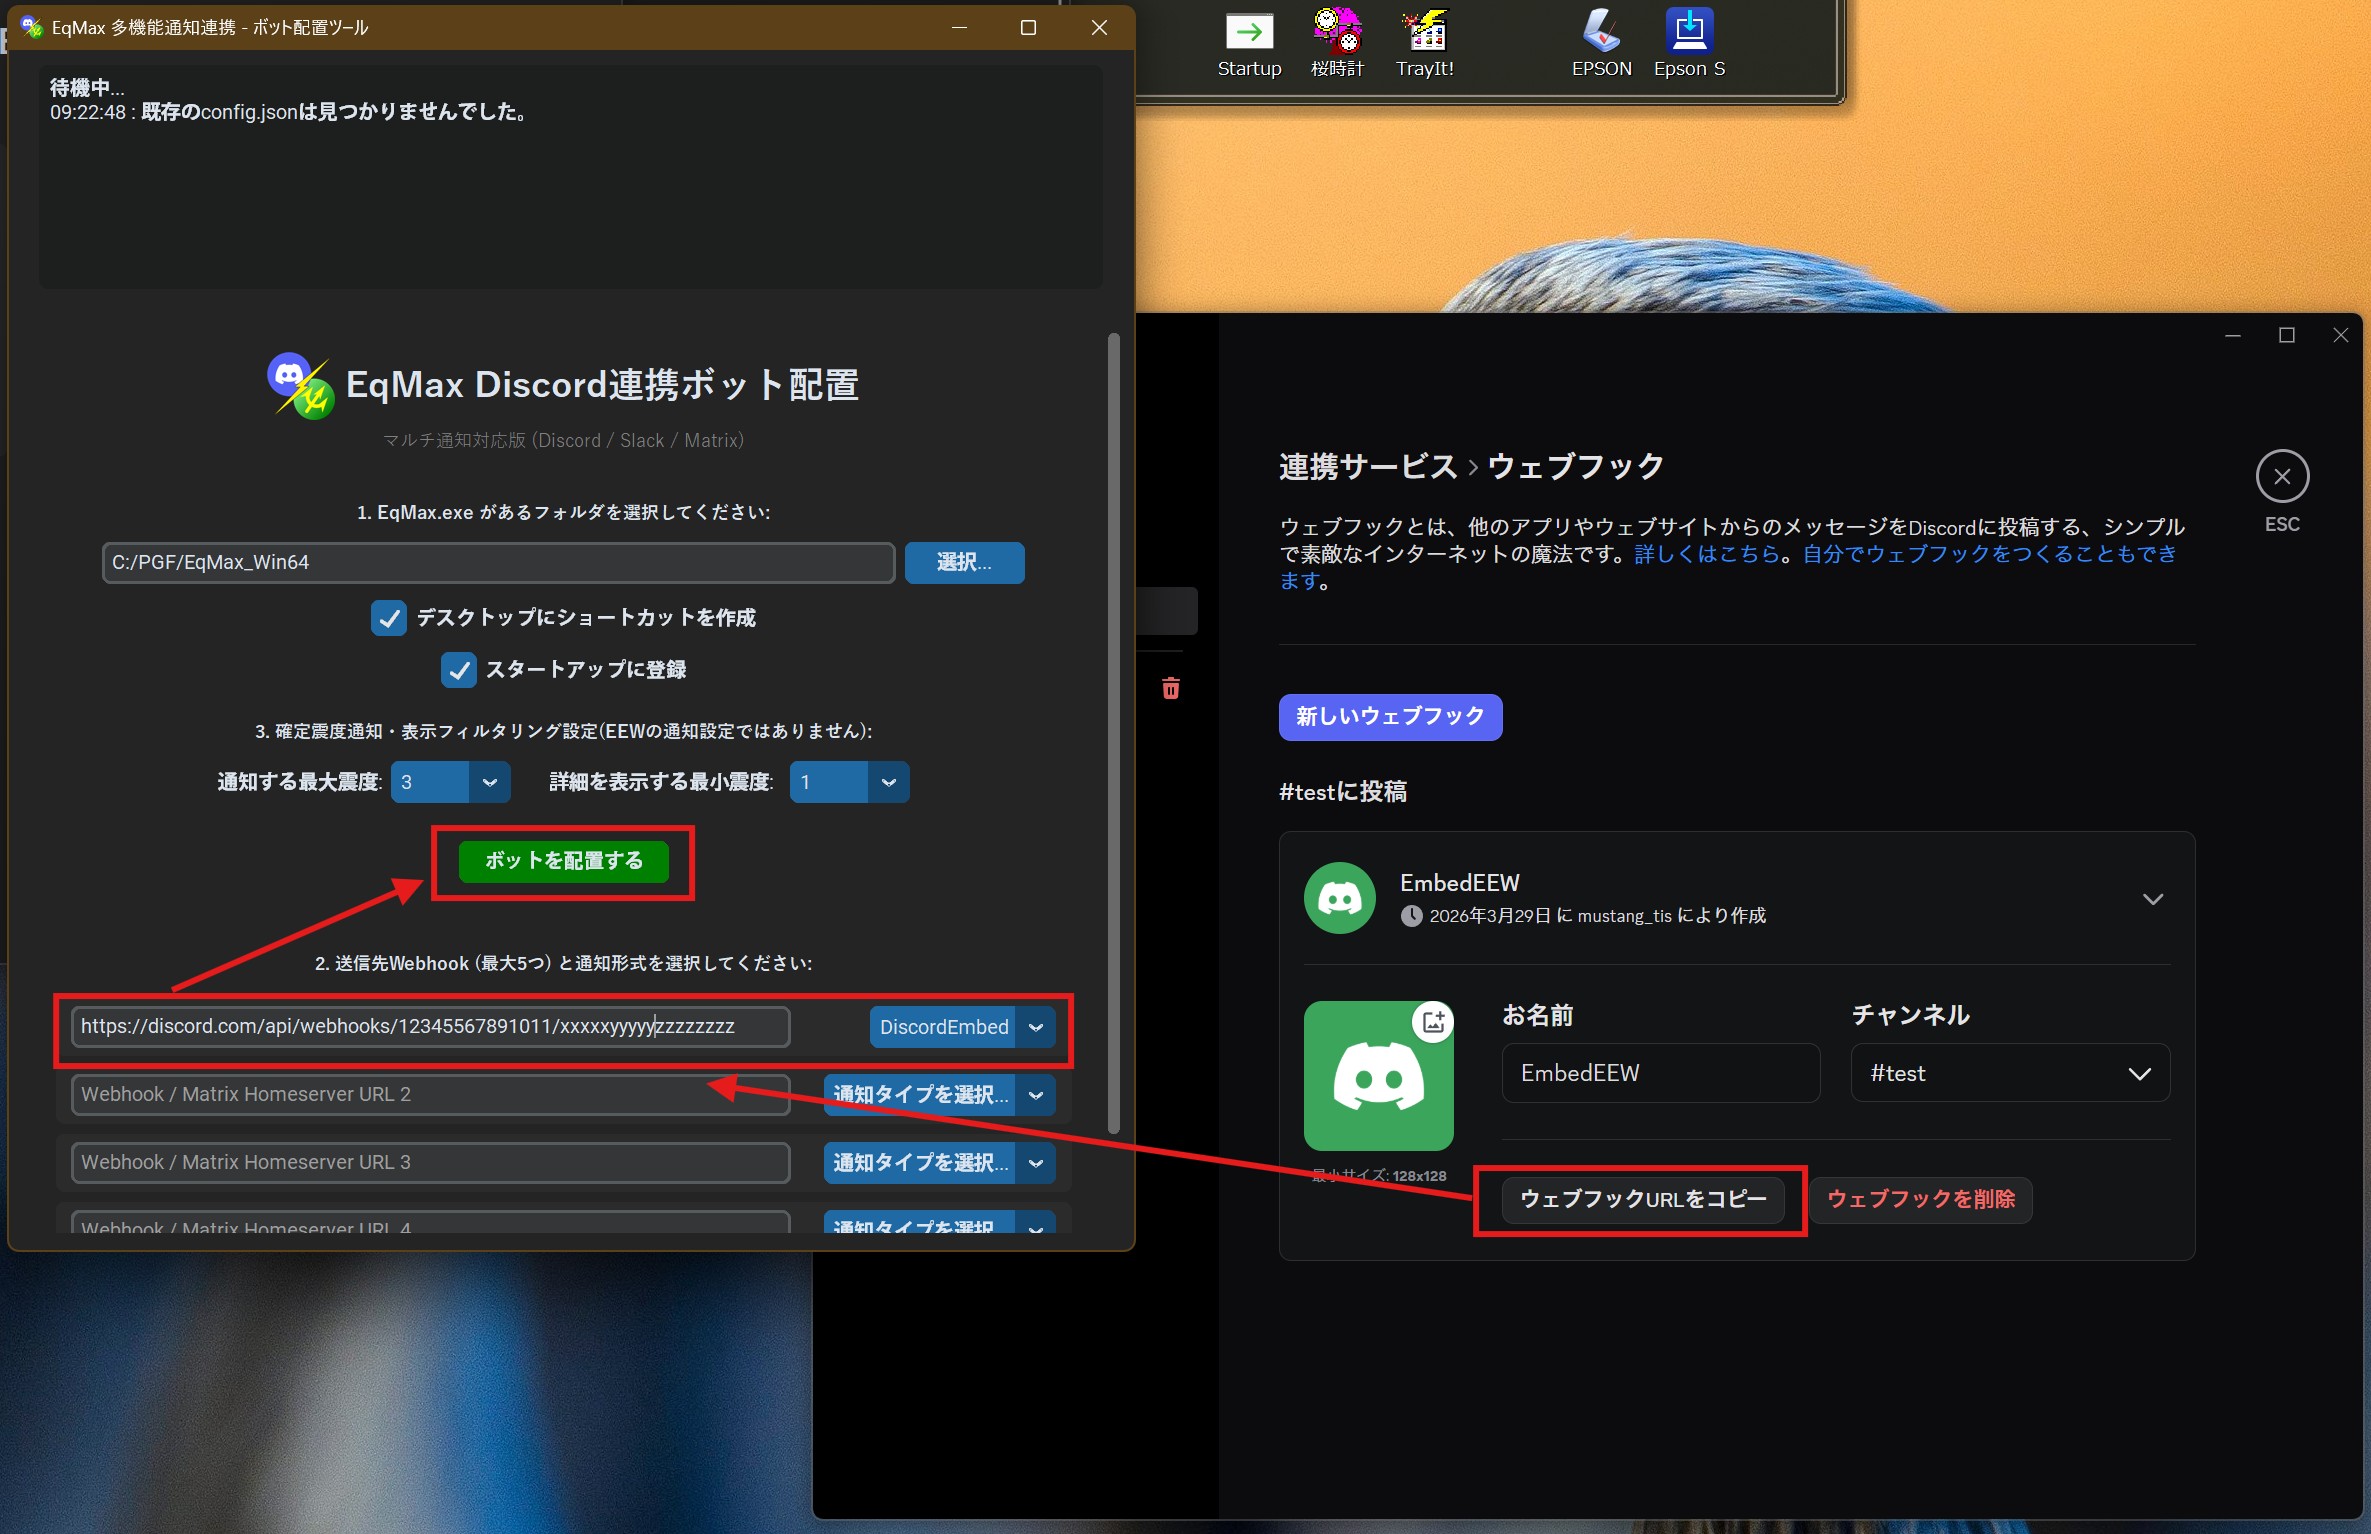Click the 連携サービス breadcrumb

(1368, 465)
